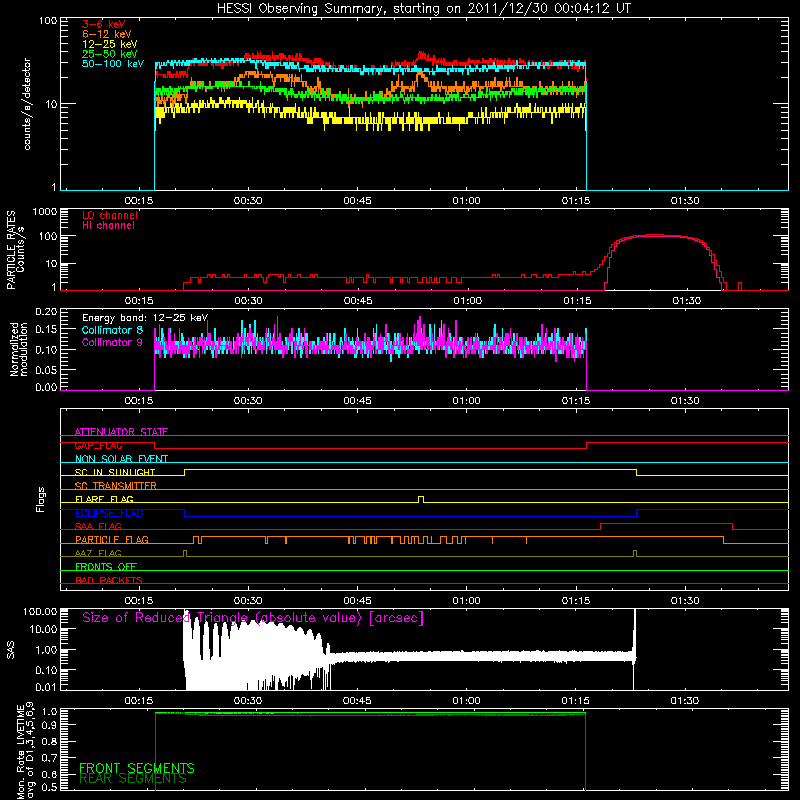This screenshot has height=800, width=800.
Task: Select the FRONTS_OFF flag label
Action: click(108, 567)
